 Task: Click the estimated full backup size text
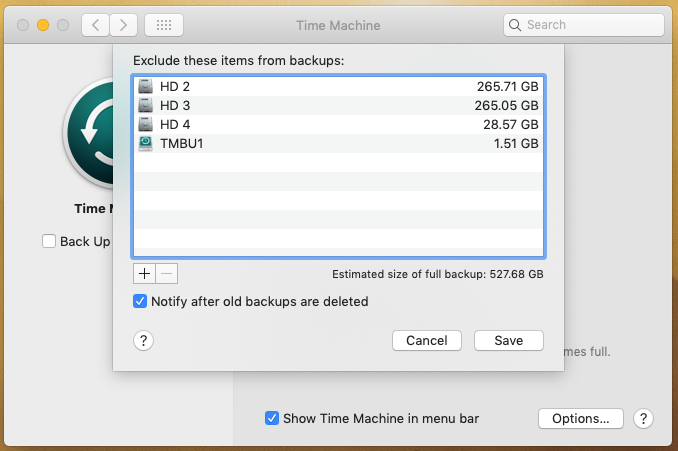click(x=438, y=274)
